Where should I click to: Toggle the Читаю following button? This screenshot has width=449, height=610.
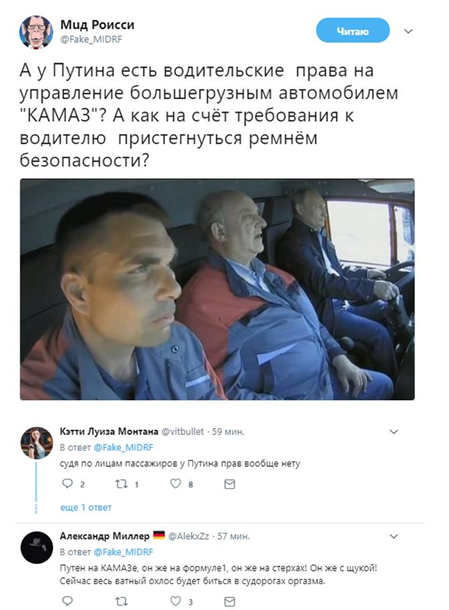(x=353, y=31)
